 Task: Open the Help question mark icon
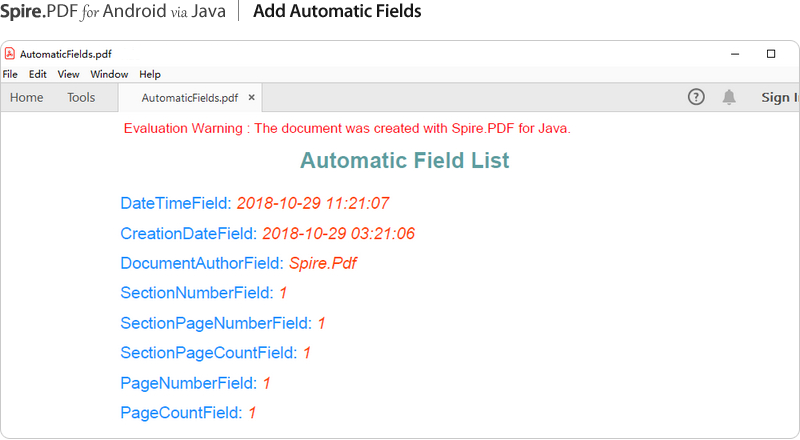click(697, 97)
